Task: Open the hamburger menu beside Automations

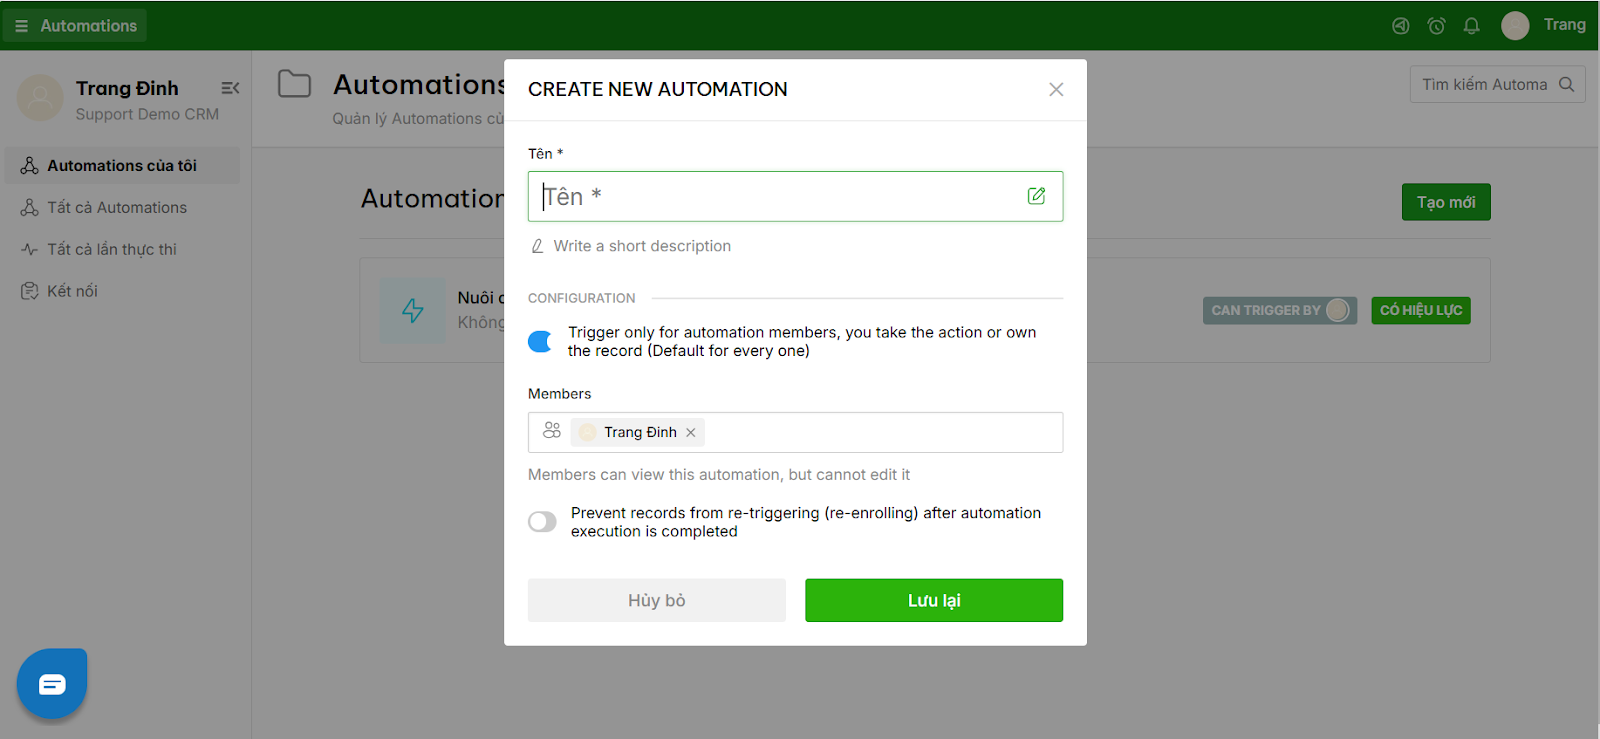Action: pyautogui.click(x=22, y=26)
